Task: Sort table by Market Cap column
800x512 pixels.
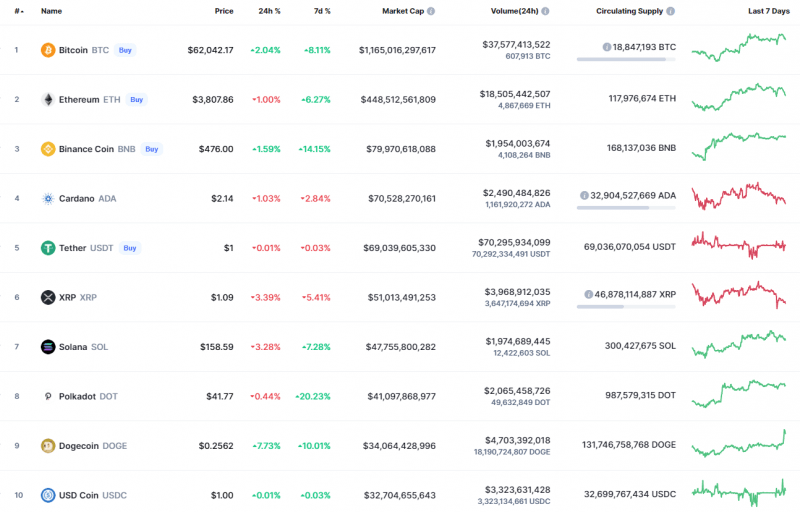Action: click(x=409, y=11)
